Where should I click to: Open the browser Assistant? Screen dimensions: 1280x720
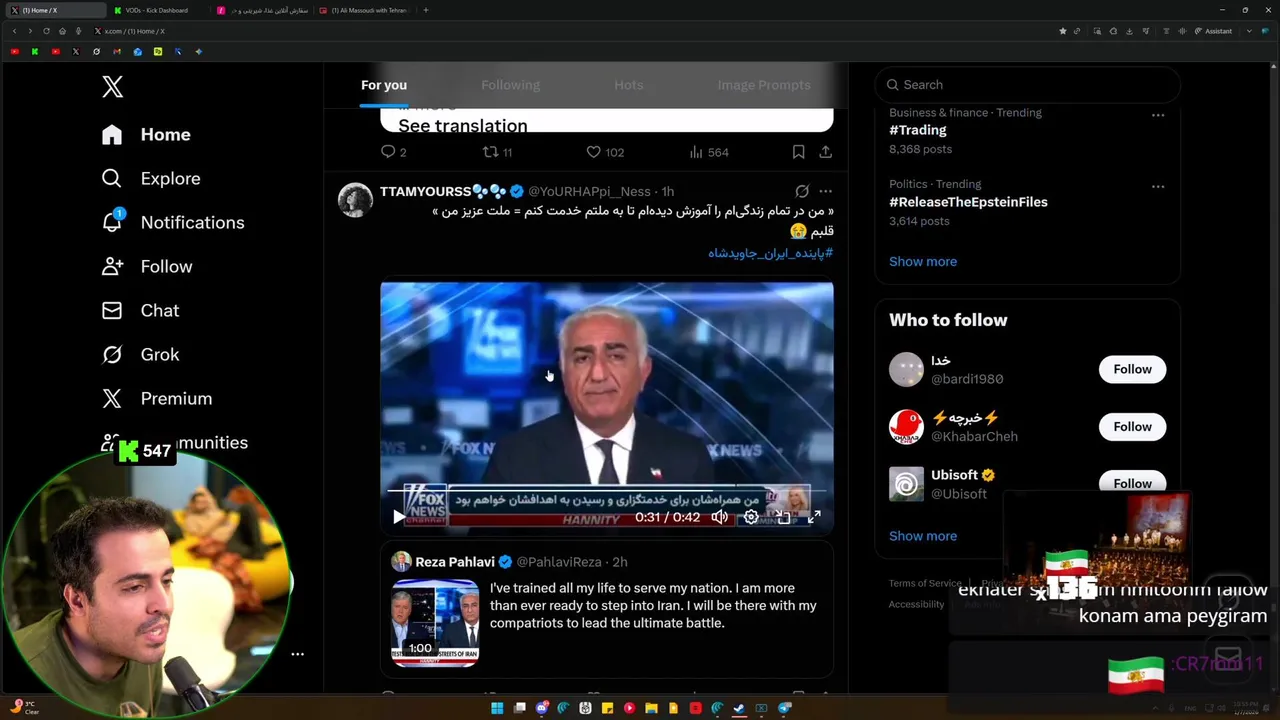[1213, 31]
